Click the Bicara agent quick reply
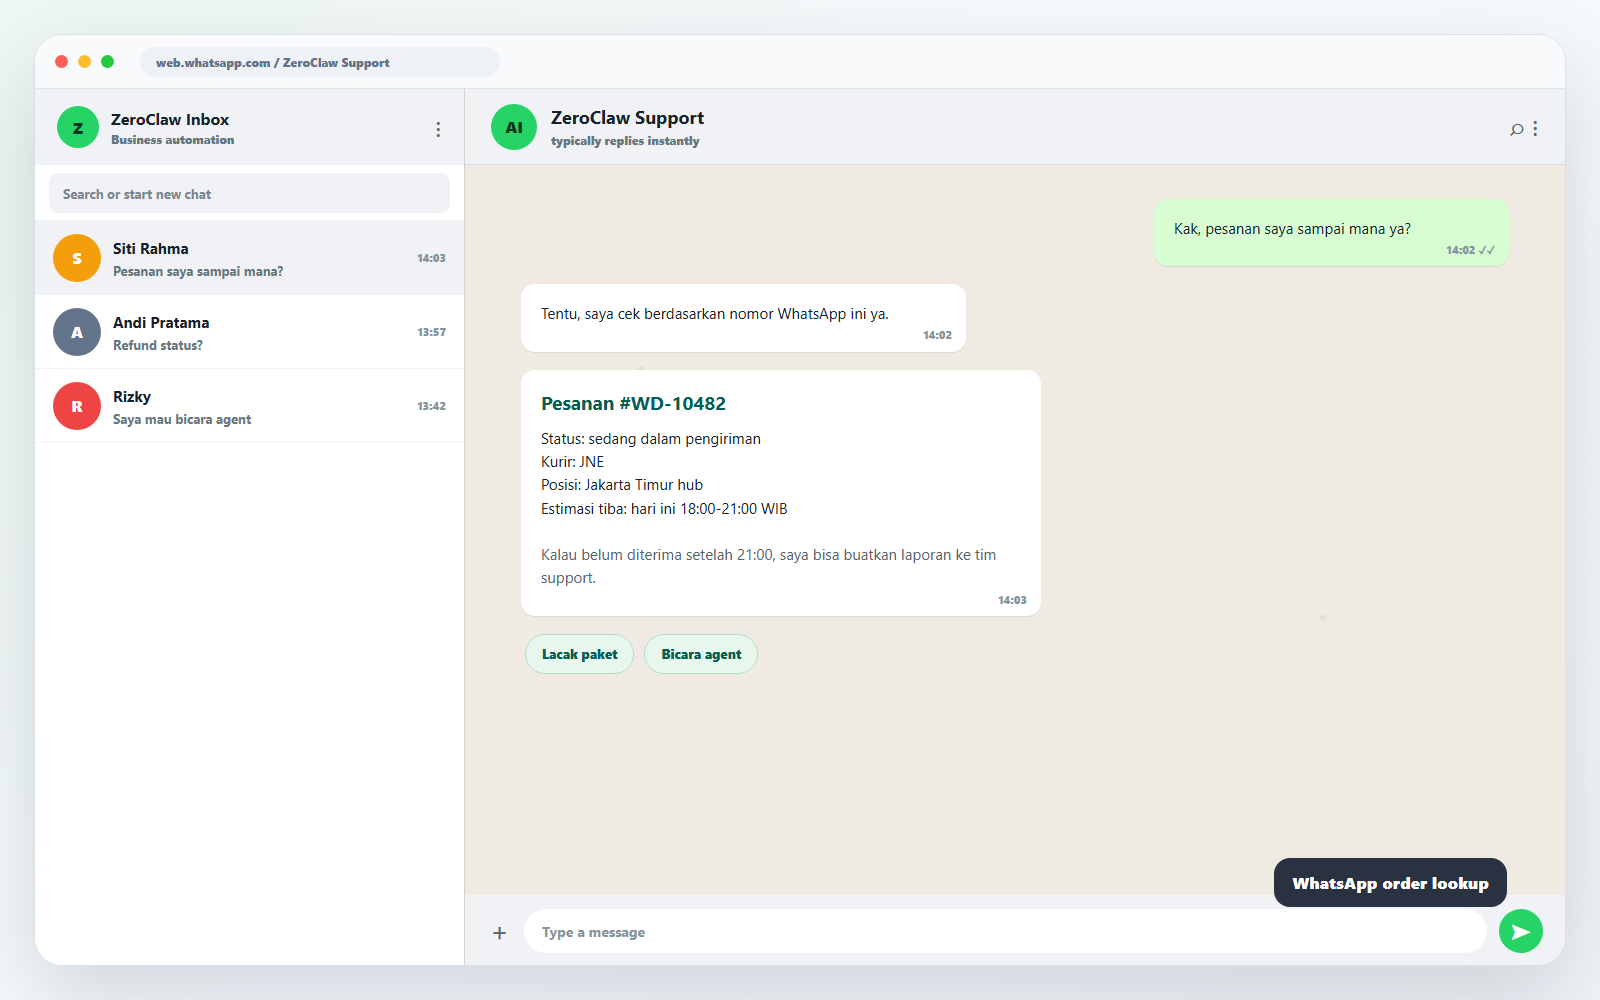Viewport: 1600px width, 1000px height. pyautogui.click(x=701, y=654)
